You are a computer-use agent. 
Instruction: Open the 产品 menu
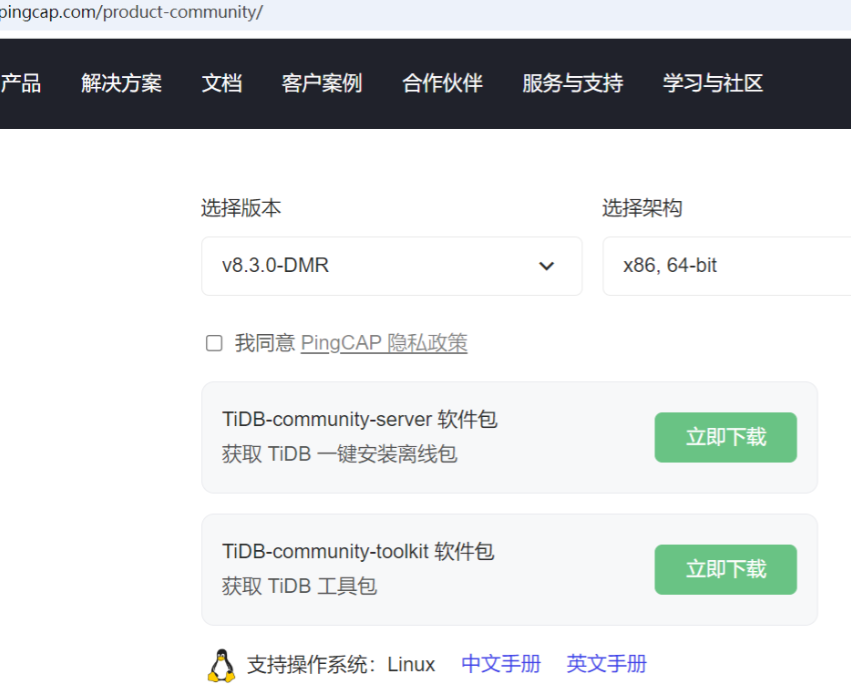(x=21, y=83)
